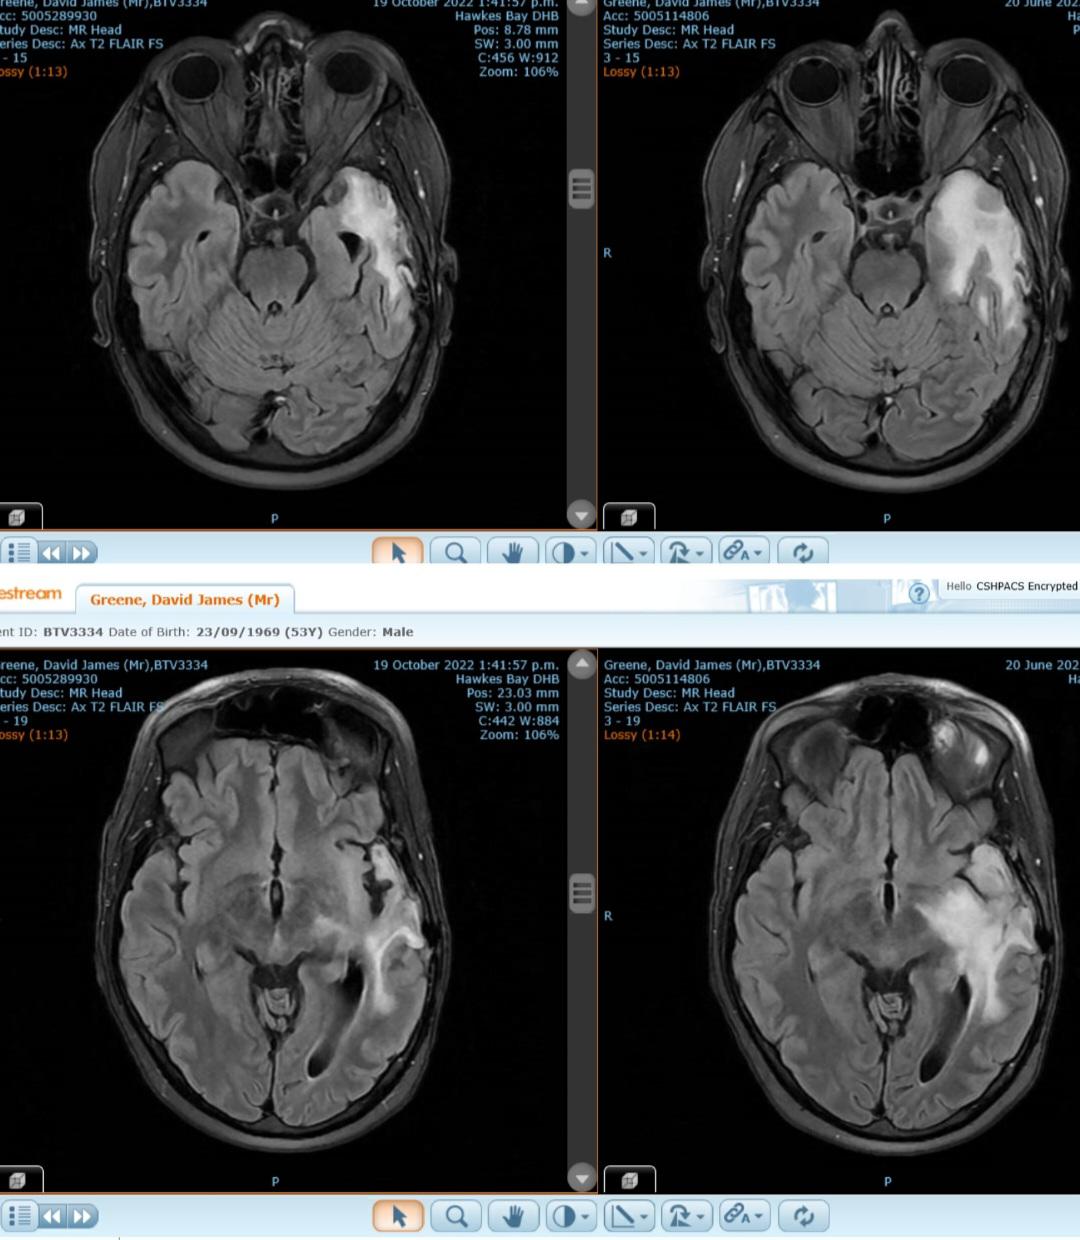Select the hand pan tool in lower toolbar
This screenshot has height=1240, width=1080.
tap(513, 1216)
